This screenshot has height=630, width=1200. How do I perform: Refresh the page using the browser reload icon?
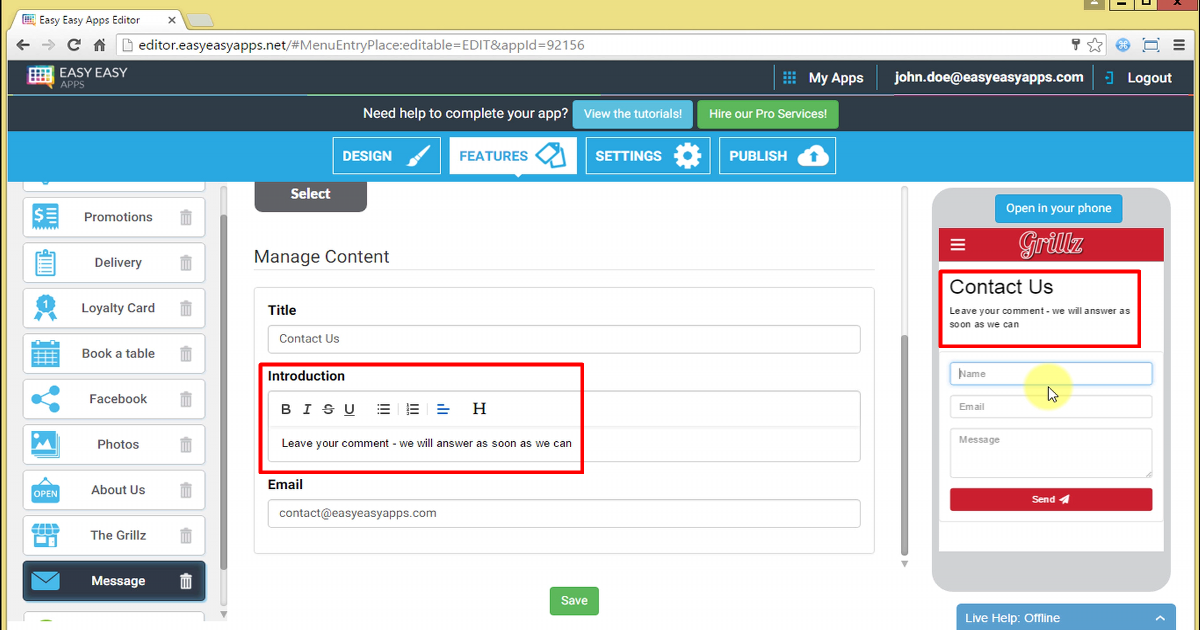point(72,45)
